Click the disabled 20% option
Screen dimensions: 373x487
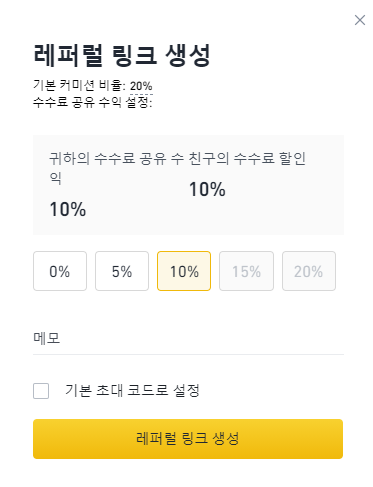(x=309, y=271)
